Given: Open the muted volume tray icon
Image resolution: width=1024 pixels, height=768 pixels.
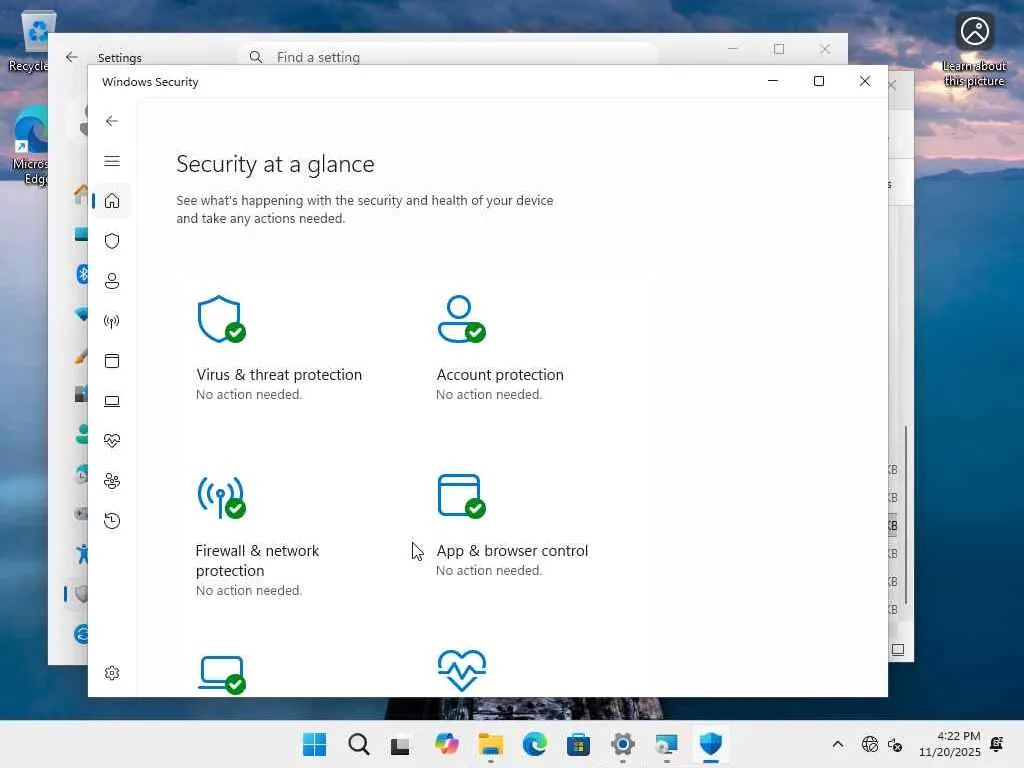Looking at the screenshot, I should [x=895, y=744].
